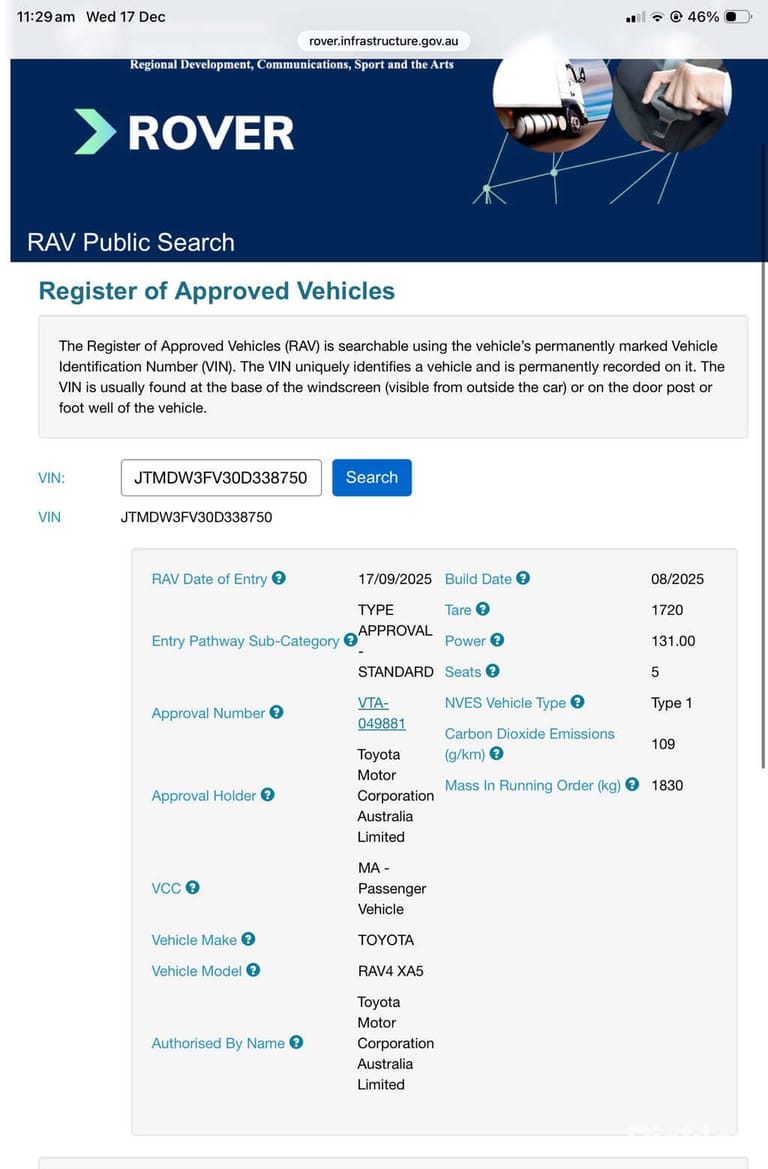The image size is (768, 1169).
Task: Click help icon beside Vehicle Model
Action: 254,970
